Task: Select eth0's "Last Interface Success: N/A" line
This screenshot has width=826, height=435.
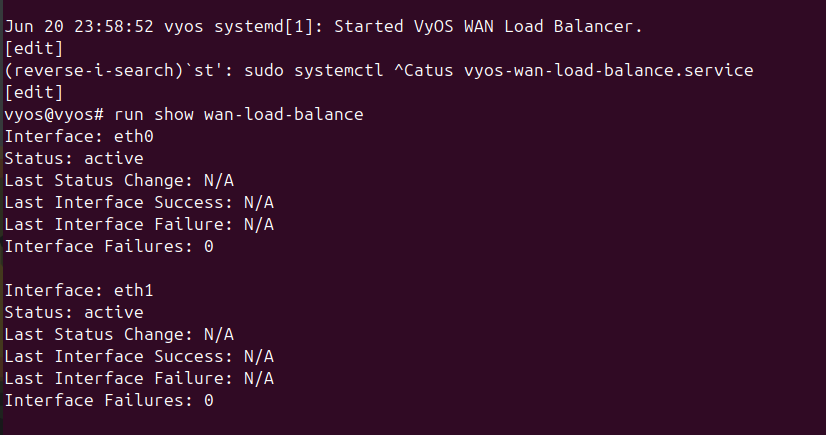Action: coord(139,202)
